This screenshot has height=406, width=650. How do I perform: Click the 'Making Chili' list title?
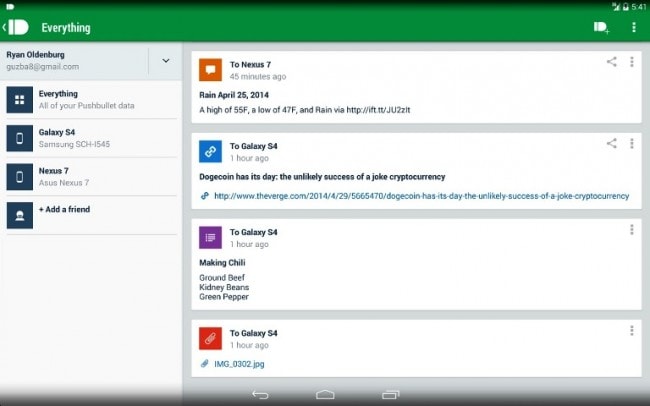pos(222,263)
